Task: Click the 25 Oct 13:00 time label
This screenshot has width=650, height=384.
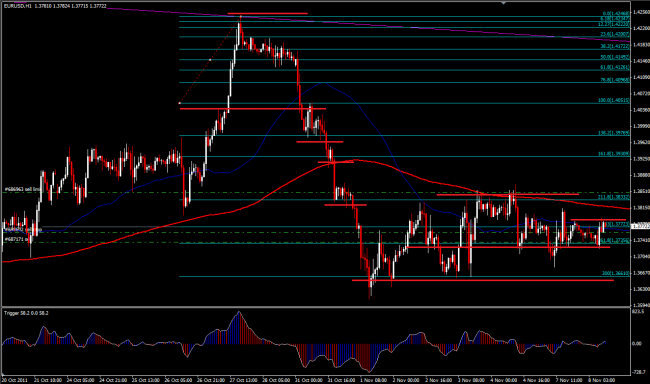Action: tap(146, 380)
